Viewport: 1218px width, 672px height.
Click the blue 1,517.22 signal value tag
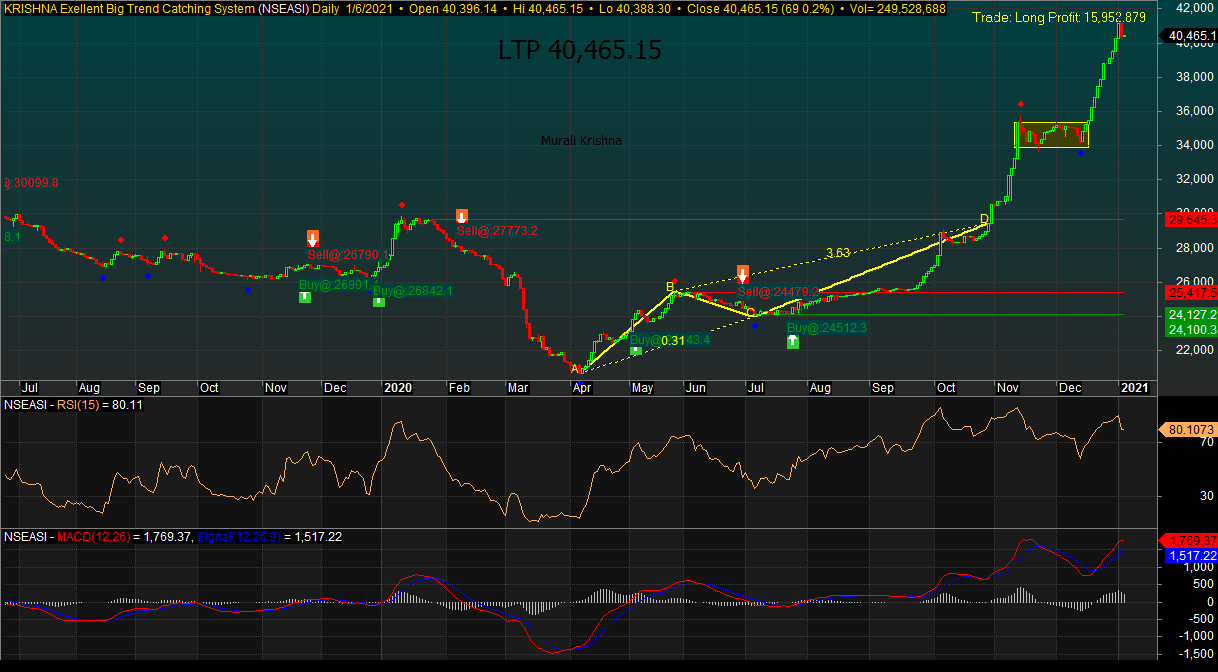[1190, 555]
